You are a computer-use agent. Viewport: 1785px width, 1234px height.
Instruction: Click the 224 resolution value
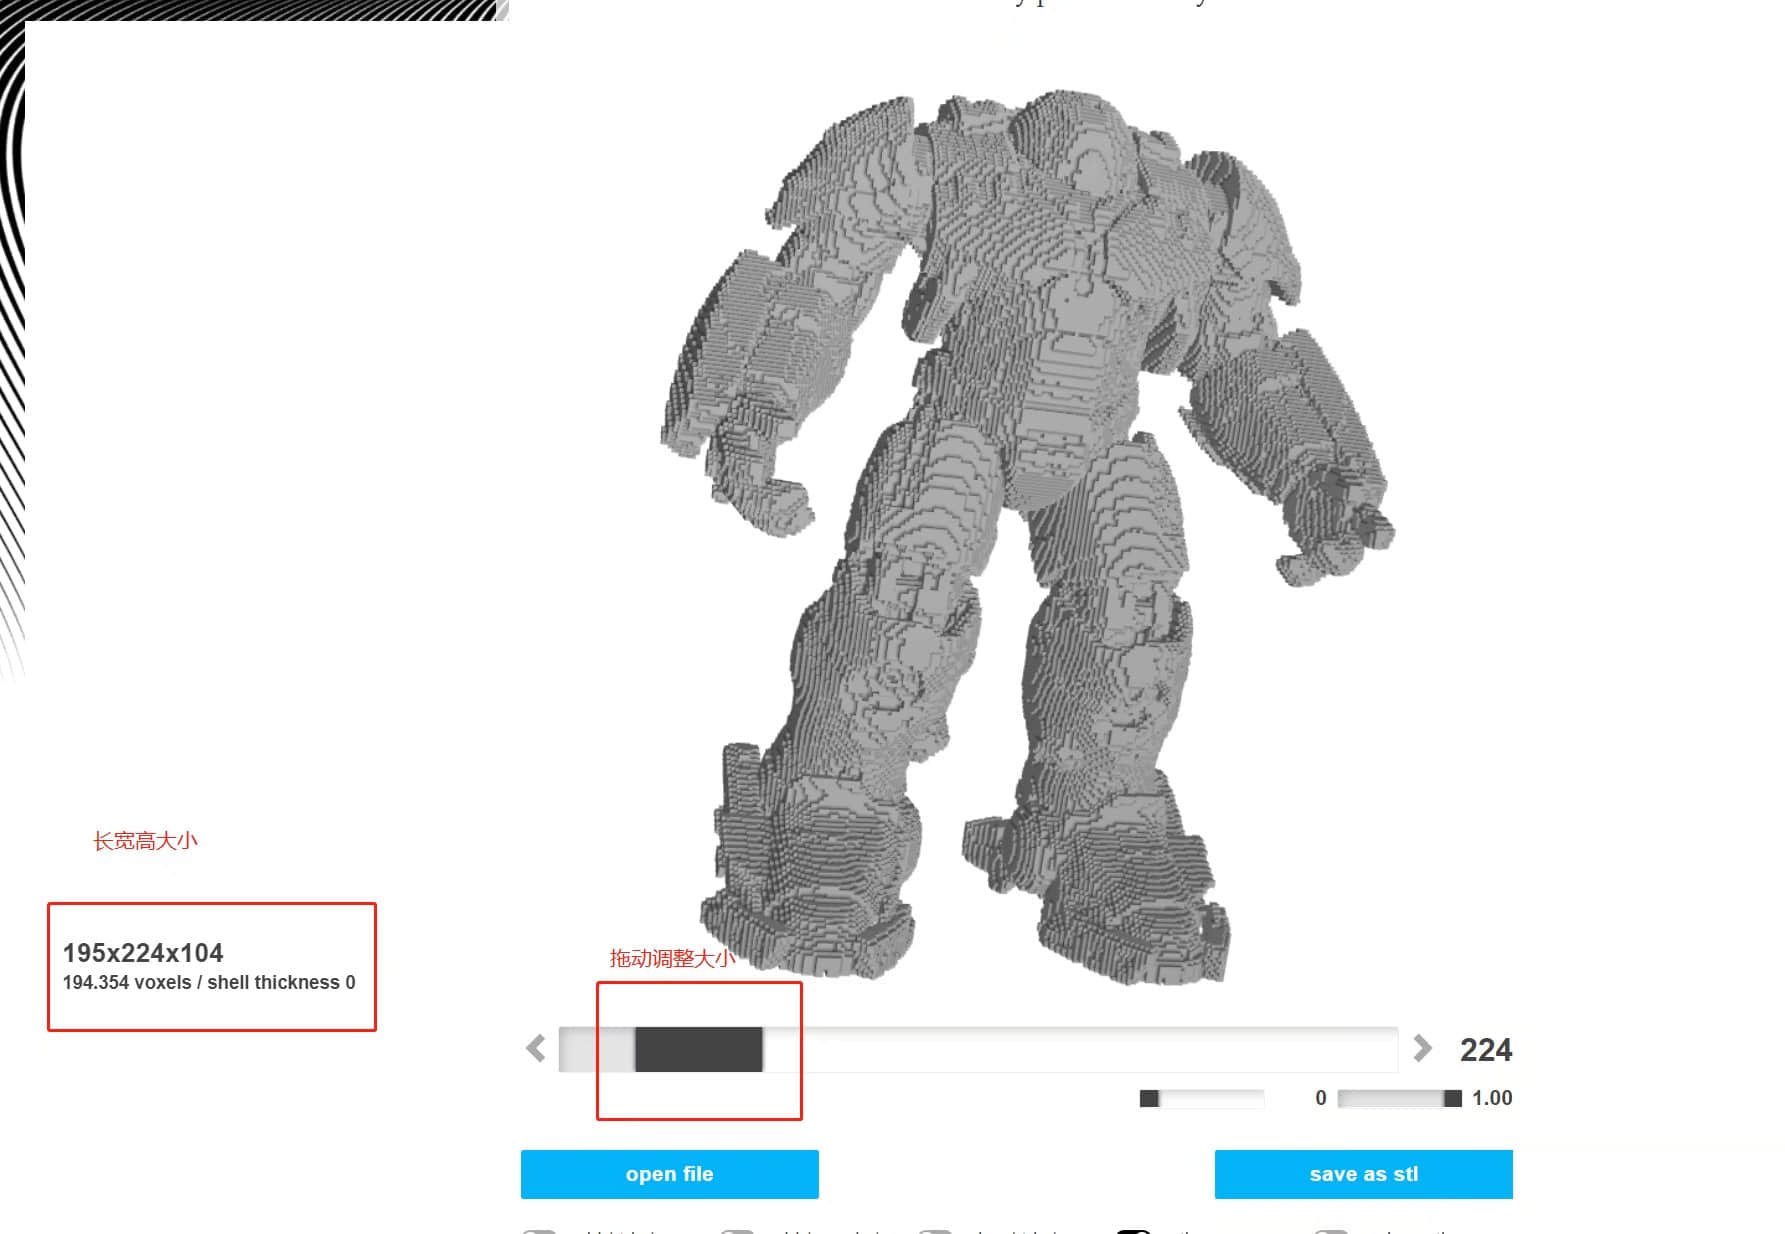pos(1486,1050)
